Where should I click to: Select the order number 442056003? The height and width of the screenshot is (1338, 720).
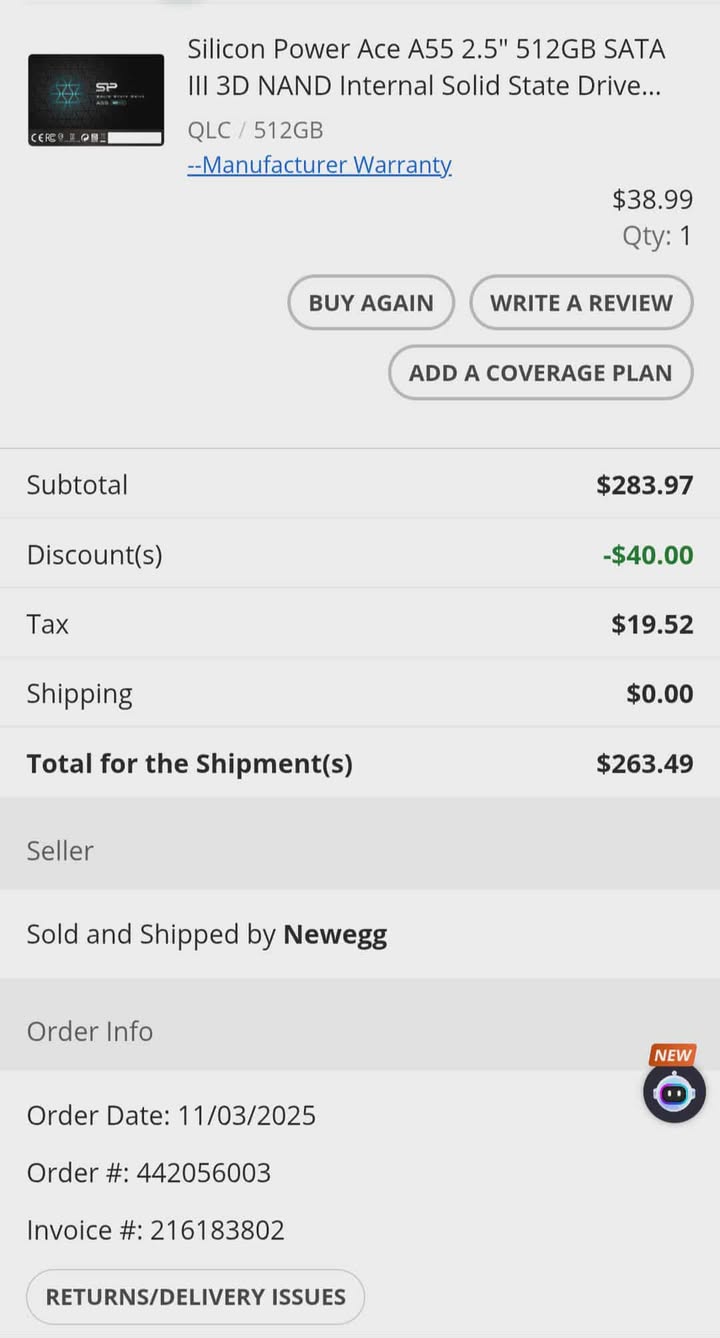204,1172
